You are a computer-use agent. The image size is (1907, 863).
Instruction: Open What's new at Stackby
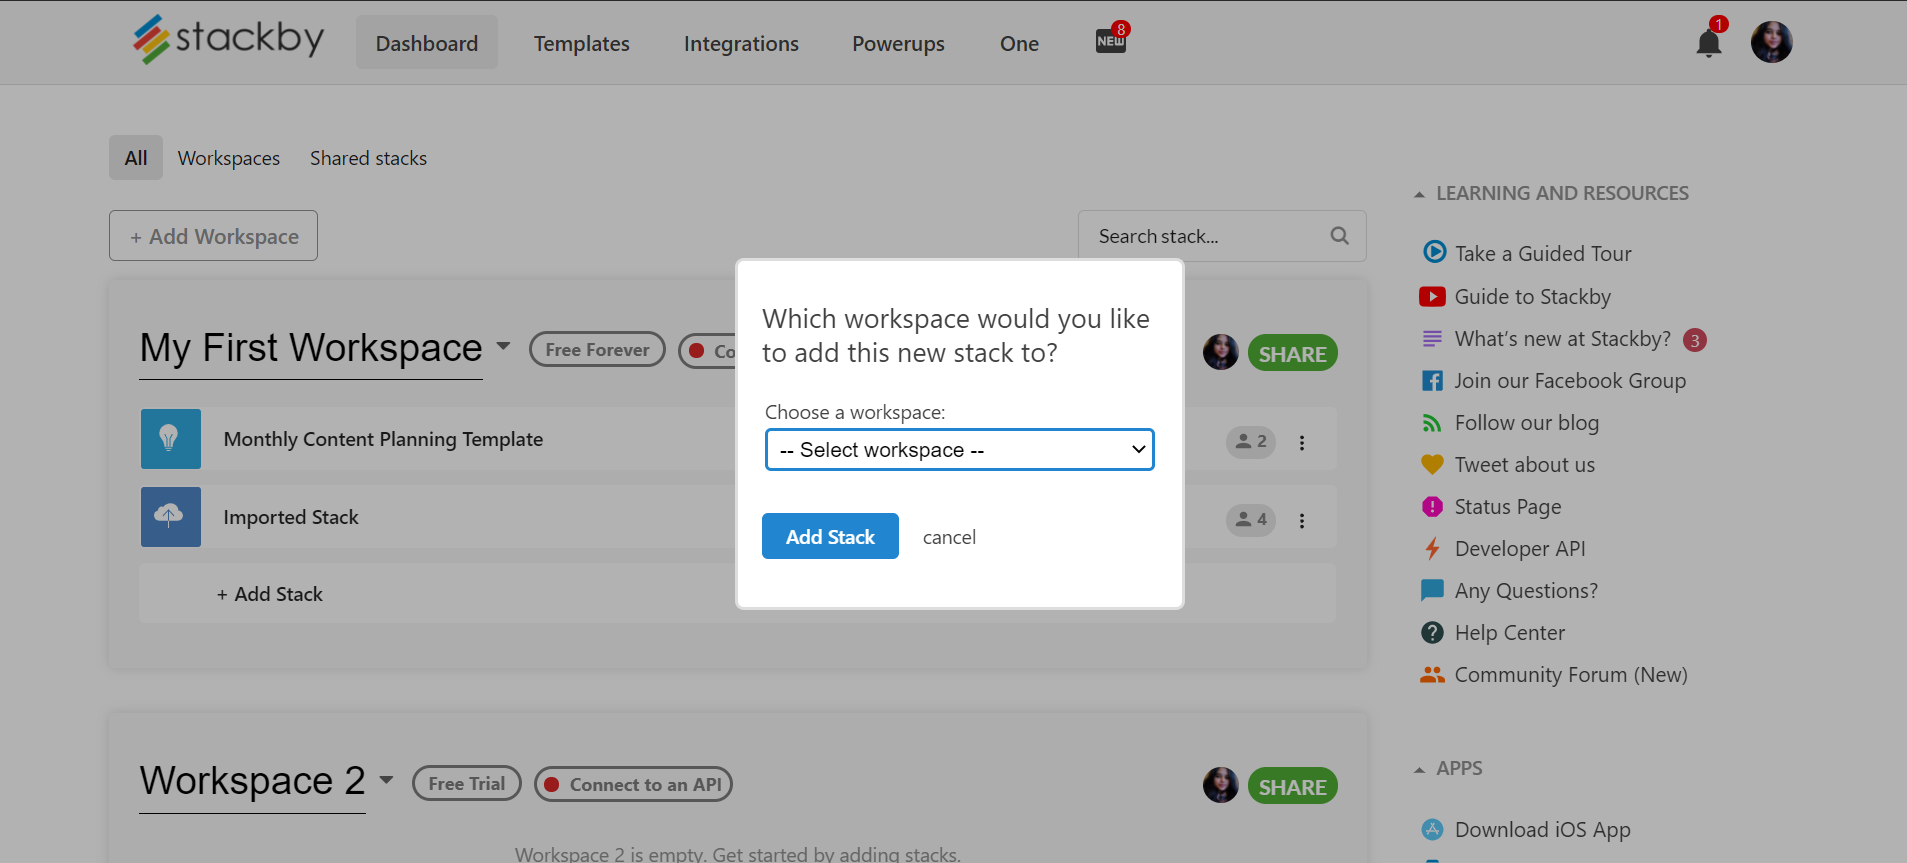pyautogui.click(x=1562, y=339)
